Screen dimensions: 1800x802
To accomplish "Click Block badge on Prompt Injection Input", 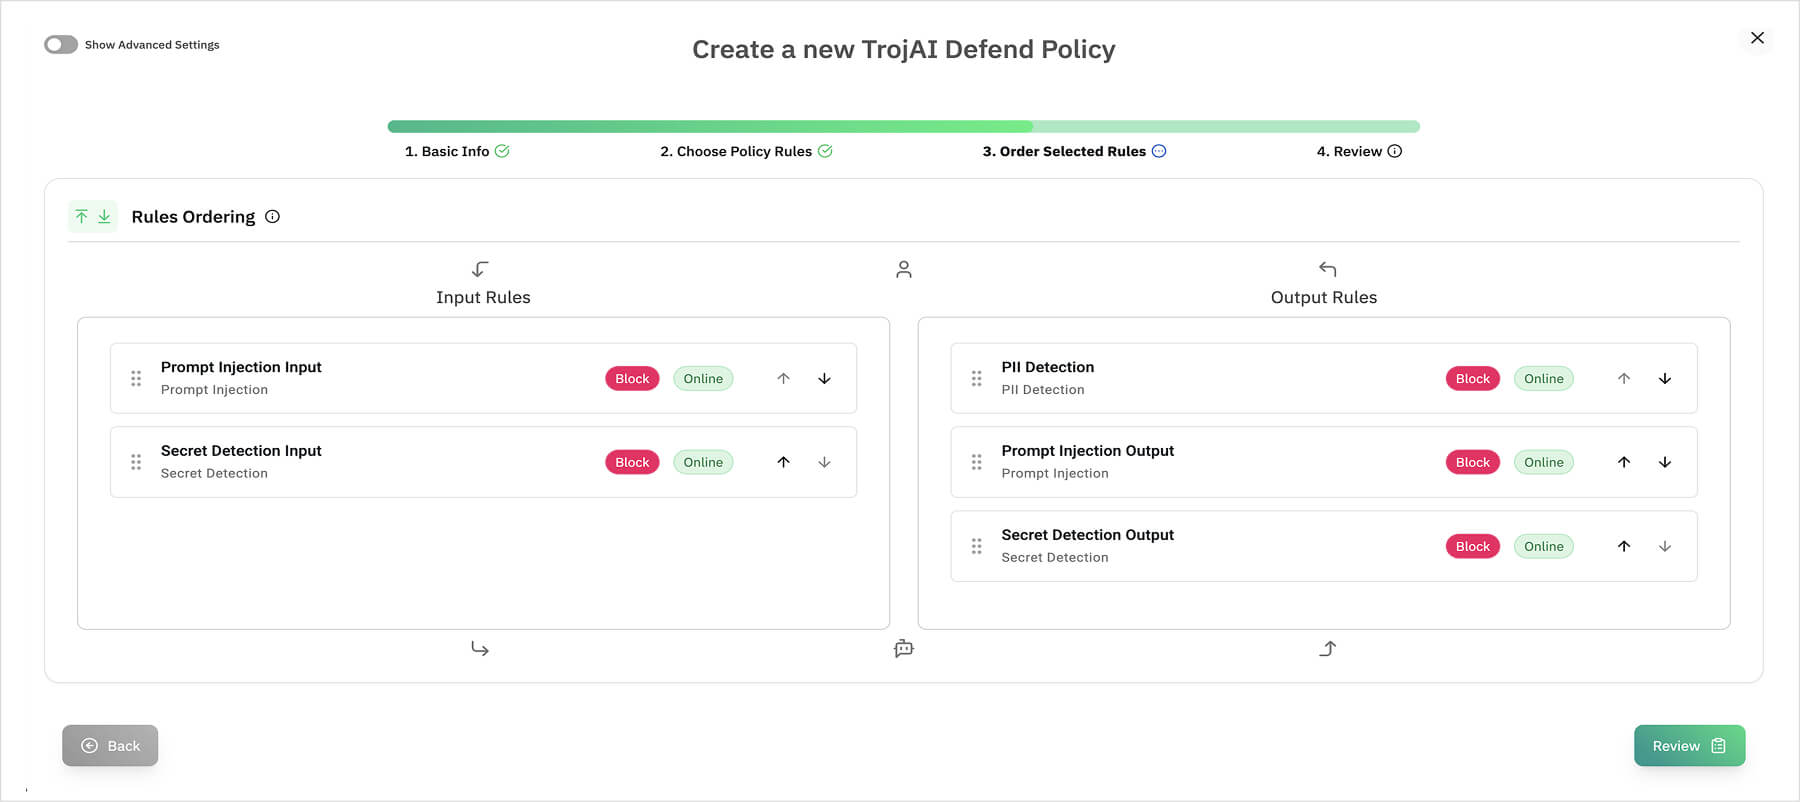I will coord(632,378).
